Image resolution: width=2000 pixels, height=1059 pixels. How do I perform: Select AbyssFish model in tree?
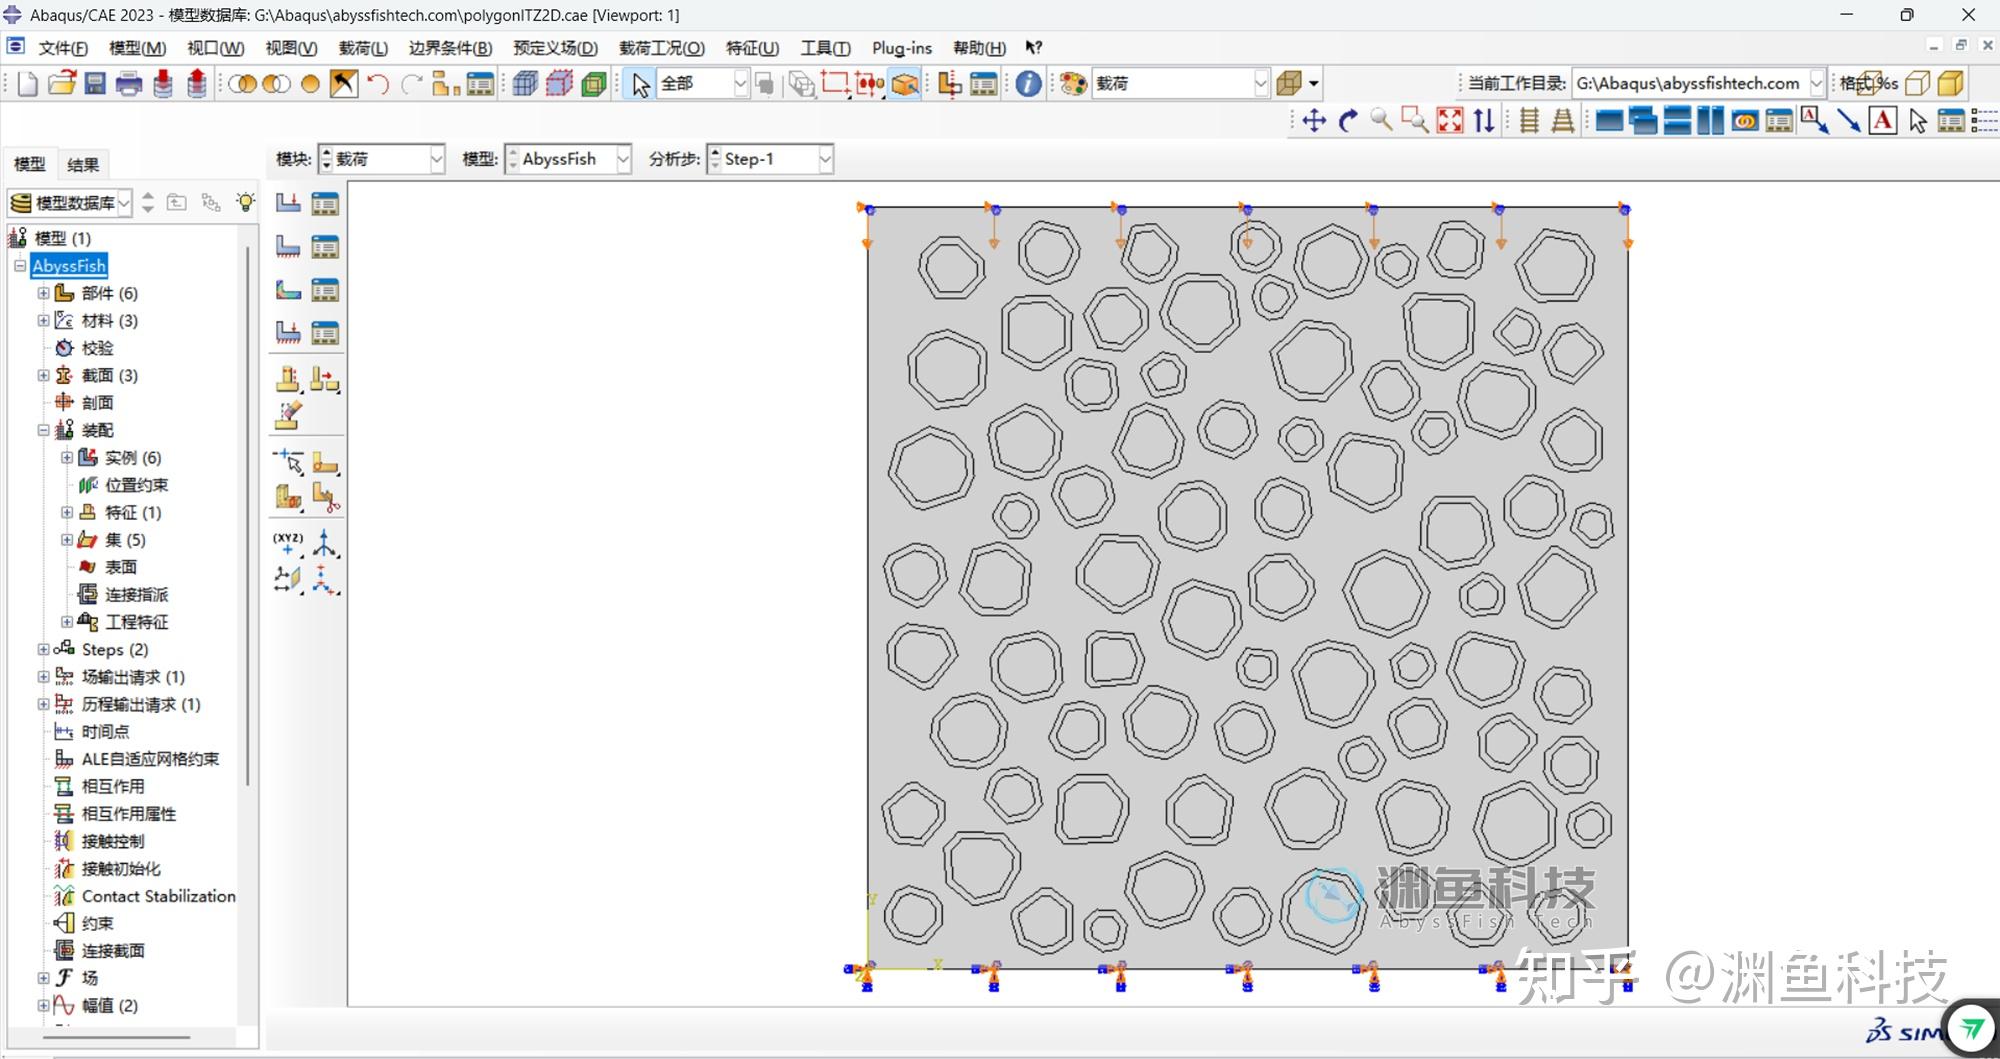(69, 266)
